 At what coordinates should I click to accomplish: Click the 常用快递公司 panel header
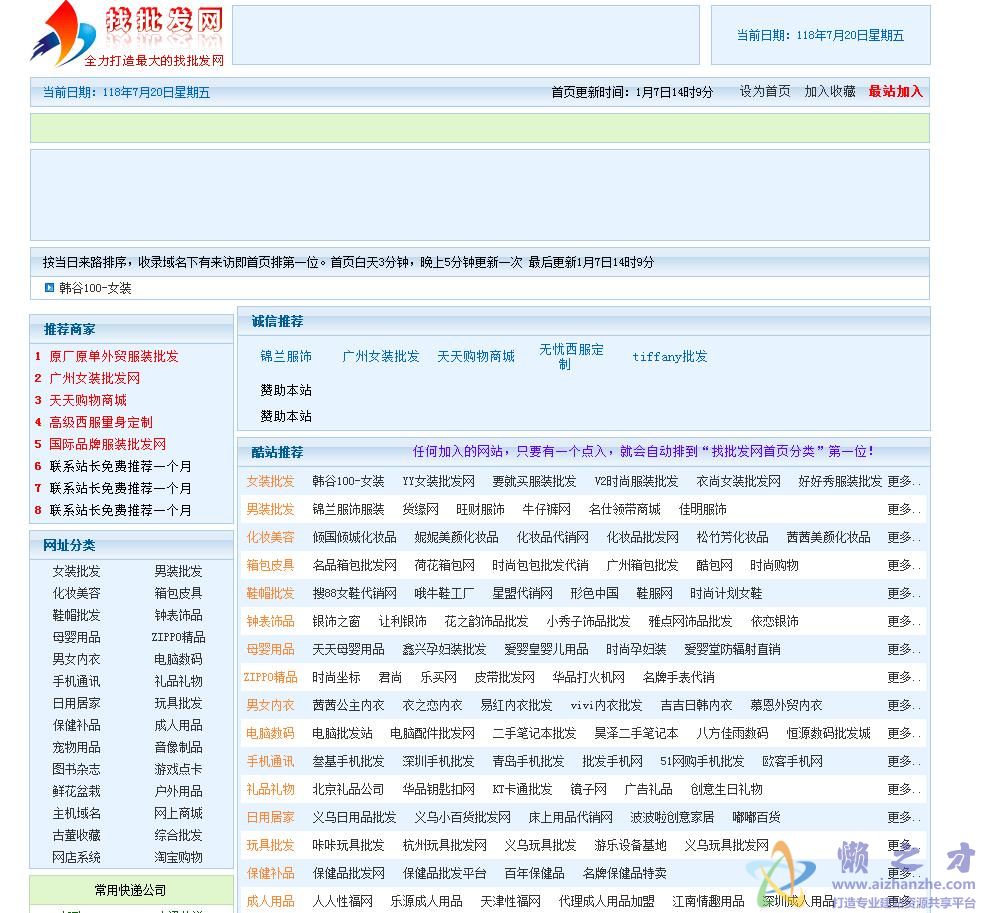tap(130, 890)
